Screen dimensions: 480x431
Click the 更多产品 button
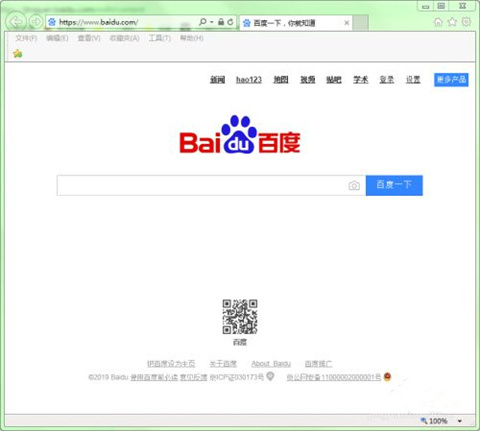[x=451, y=80]
